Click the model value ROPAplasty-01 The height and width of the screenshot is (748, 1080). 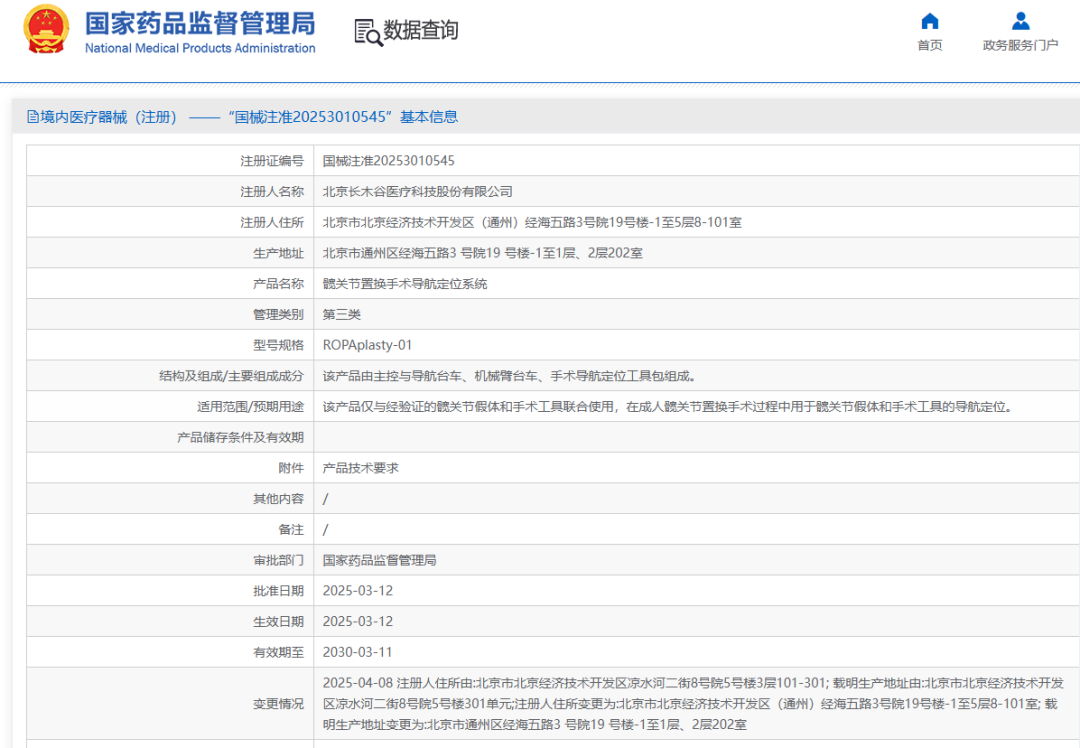(367, 345)
